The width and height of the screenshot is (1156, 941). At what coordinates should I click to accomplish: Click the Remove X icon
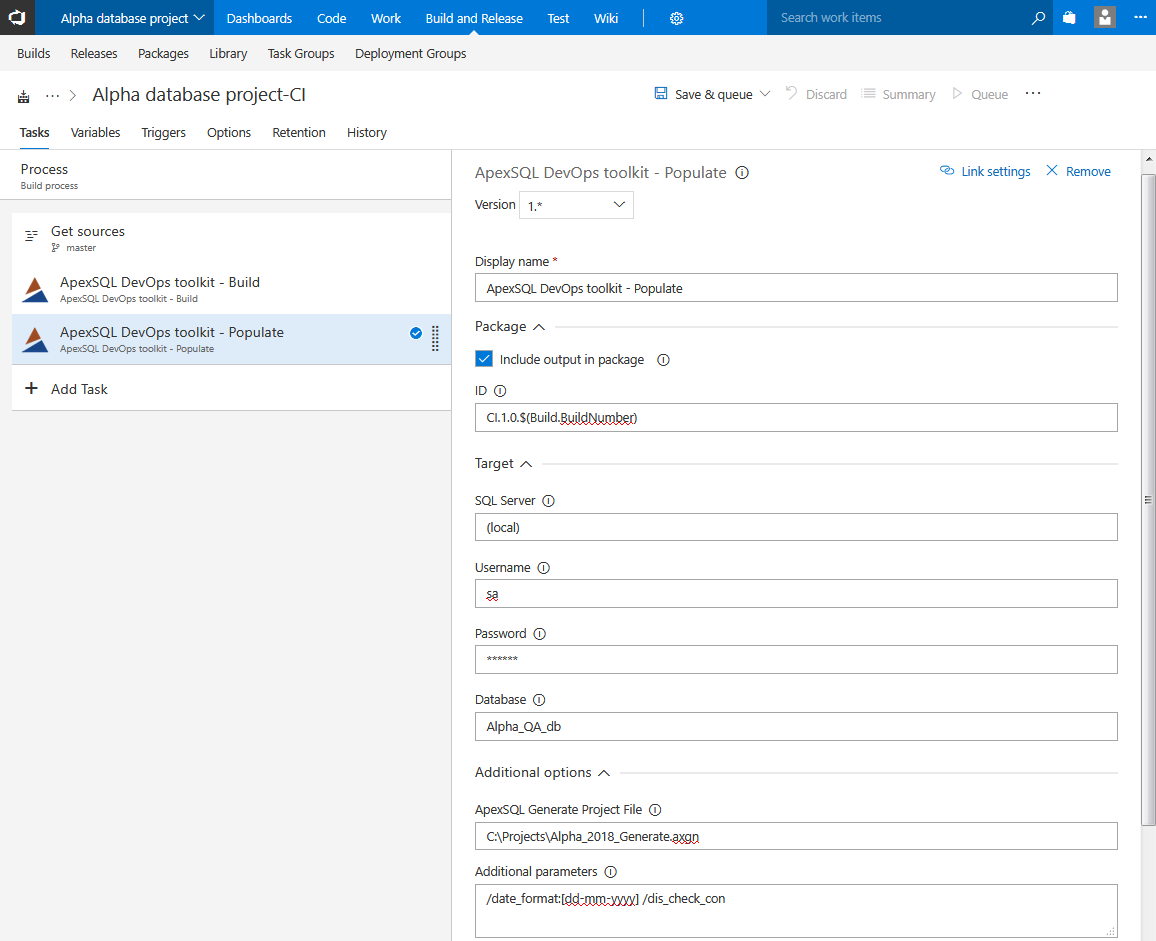tap(1052, 170)
